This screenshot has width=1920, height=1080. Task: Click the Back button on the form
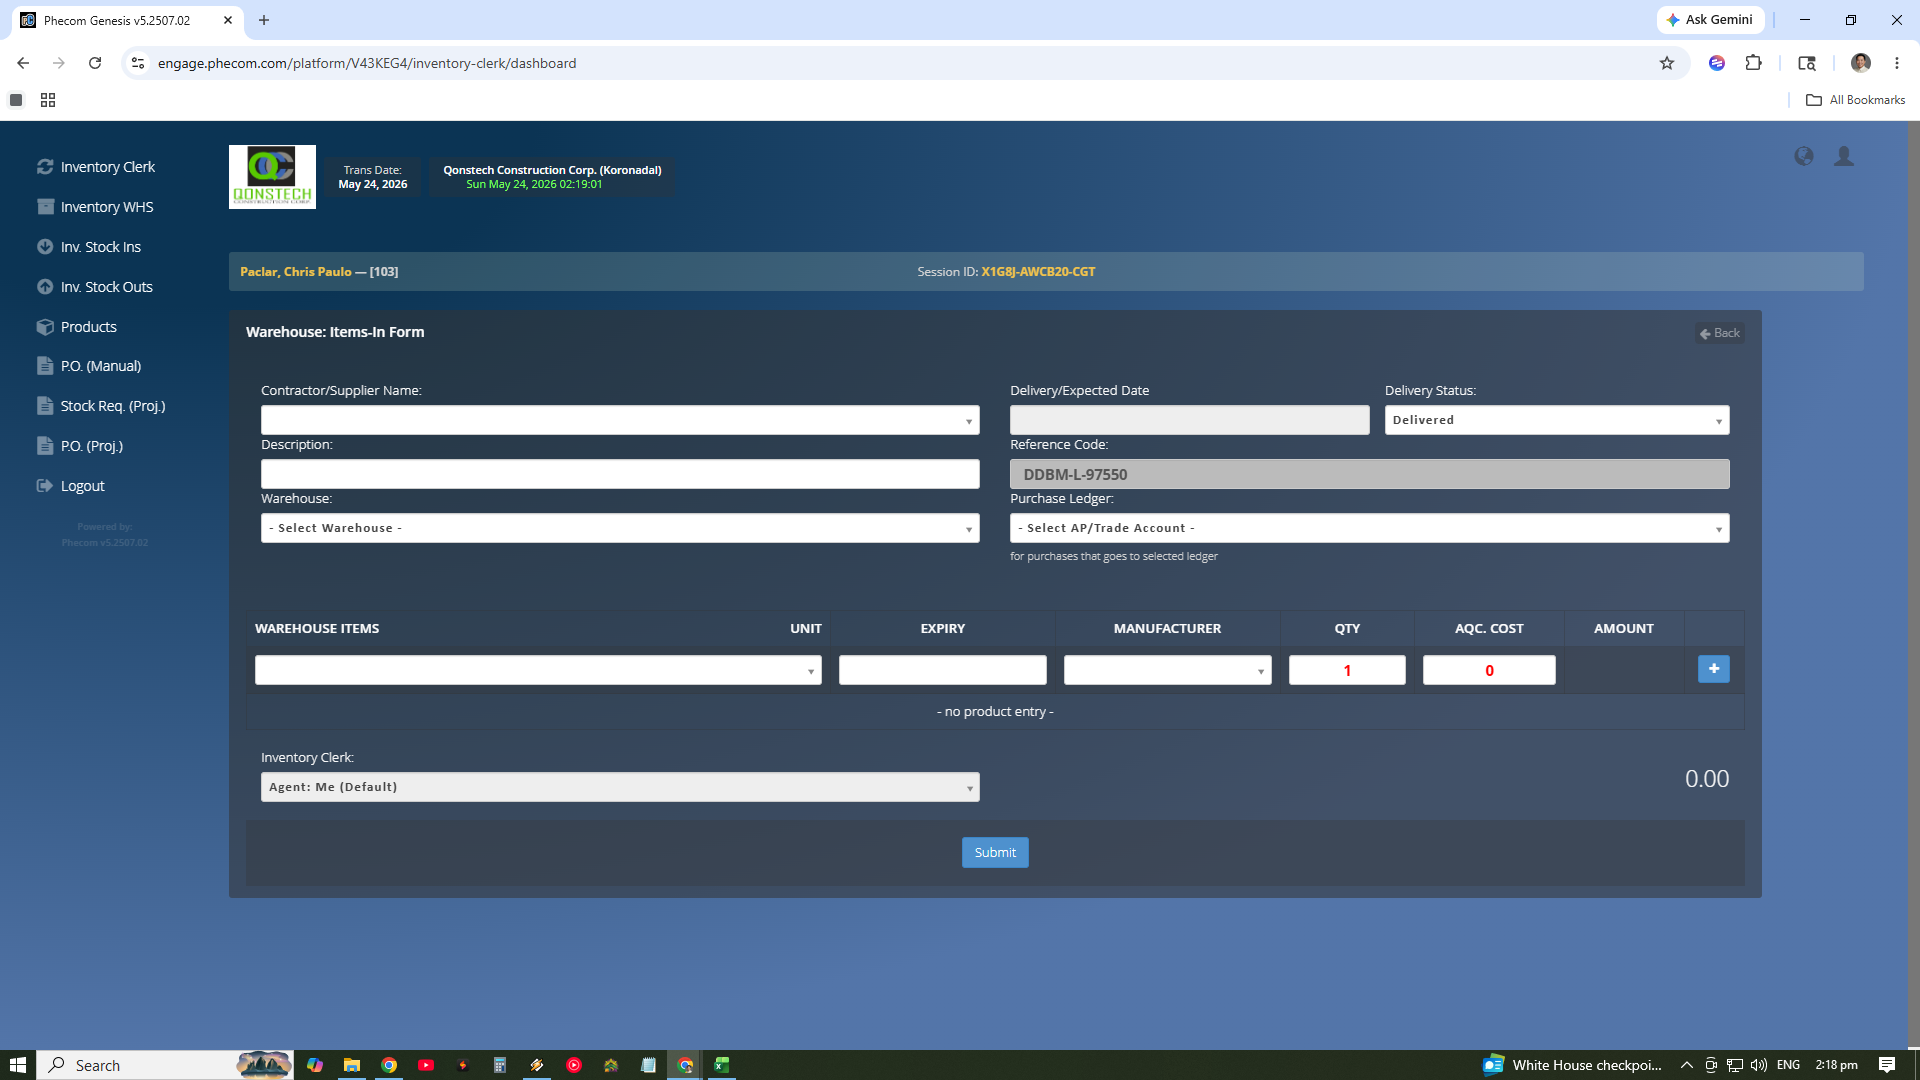point(1720,333)
